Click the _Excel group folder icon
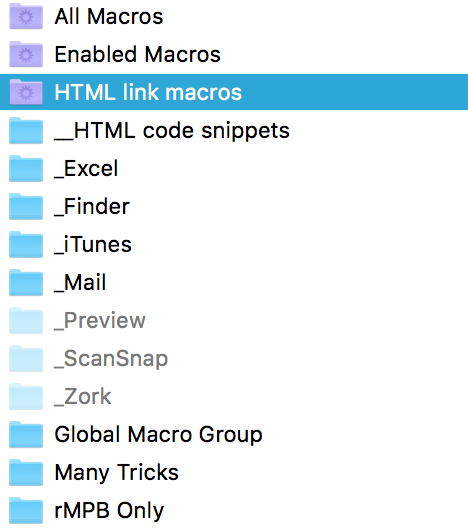This screenshot has height=530, width=468. pos(26,168)
